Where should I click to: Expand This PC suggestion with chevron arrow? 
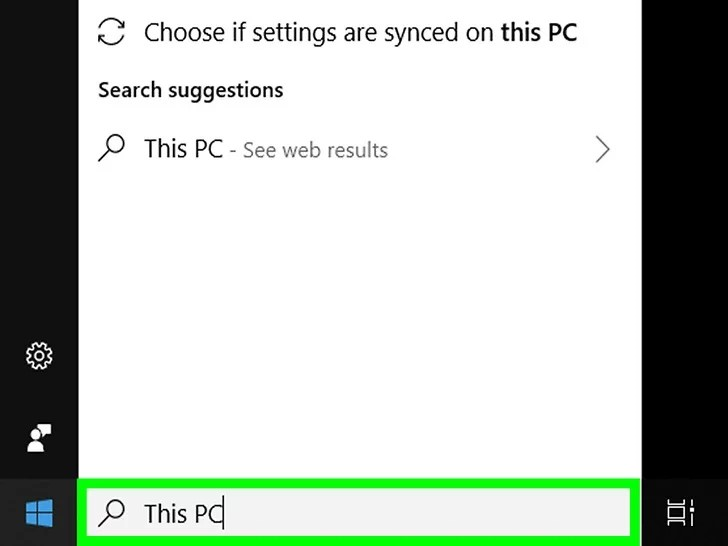(602, 150)
